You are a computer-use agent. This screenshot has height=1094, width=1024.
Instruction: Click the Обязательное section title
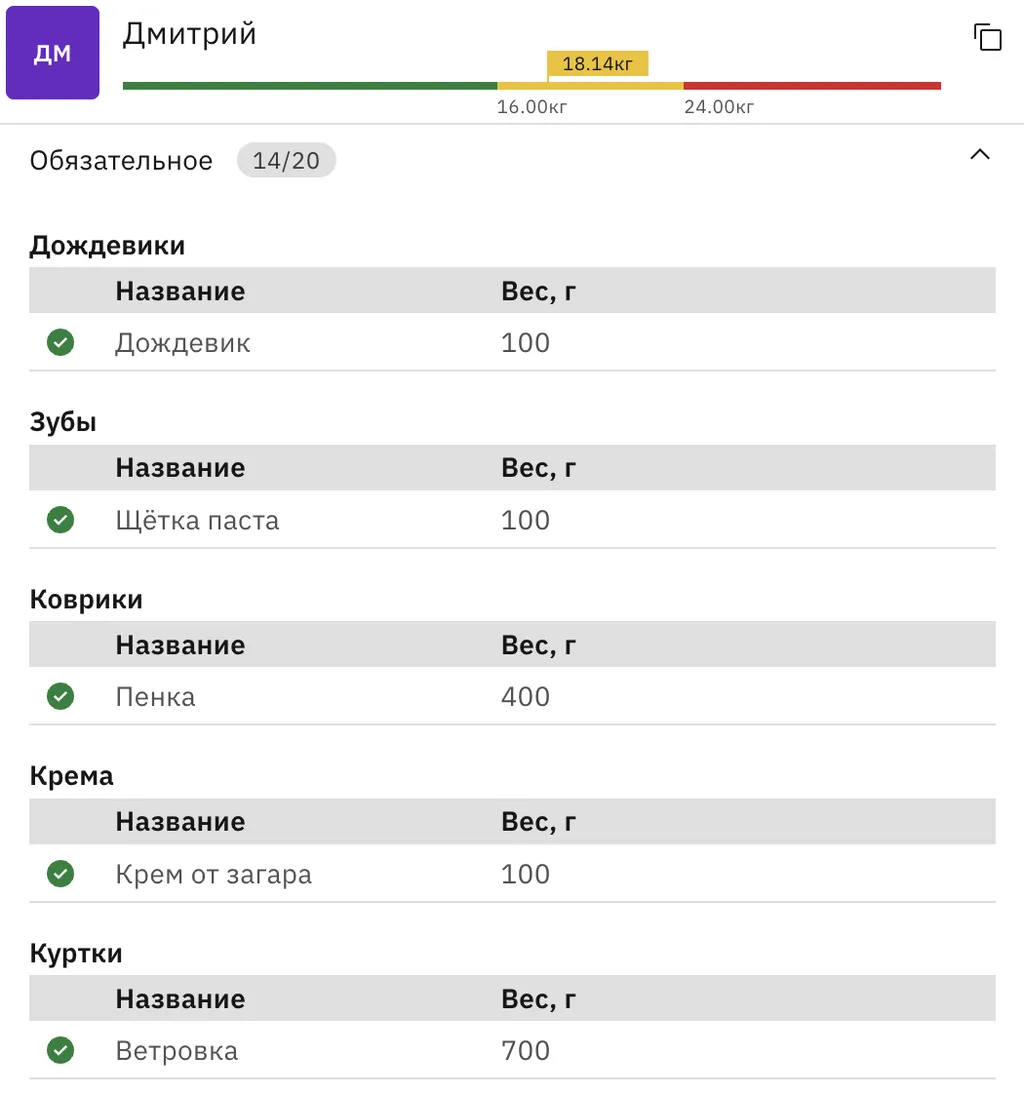pos(121,161)
